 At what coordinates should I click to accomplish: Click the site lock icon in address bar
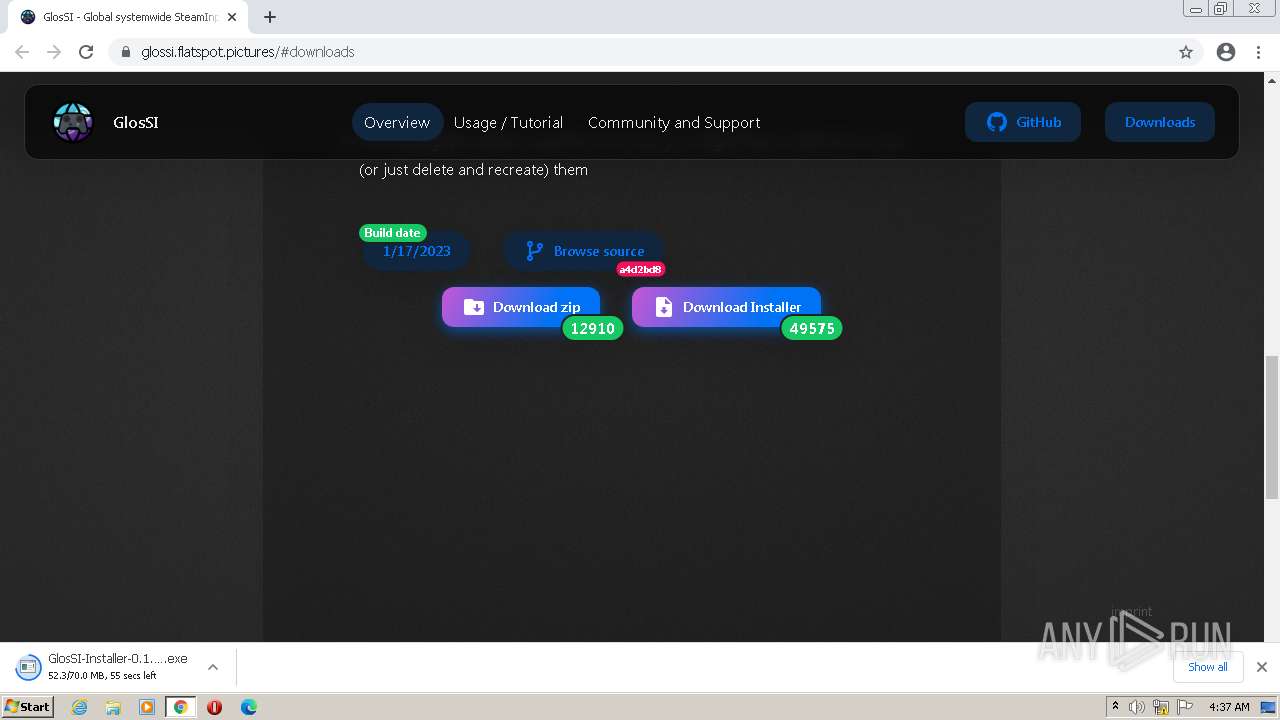tap(126, 52)
